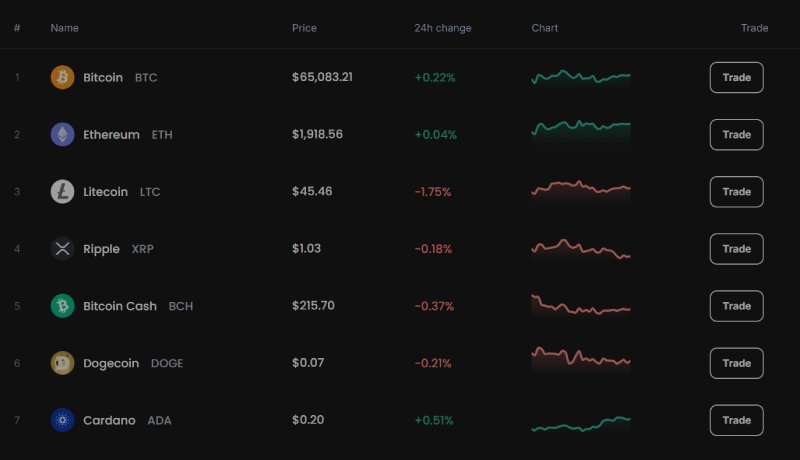800x460 pixels.
Task: Click the -0.18% change value
Action: [x=433, y=249]
